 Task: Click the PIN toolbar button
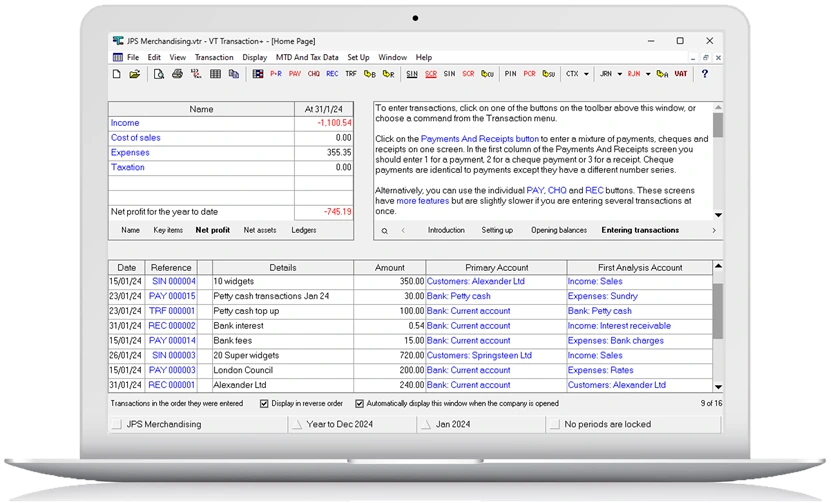[510, 74]
